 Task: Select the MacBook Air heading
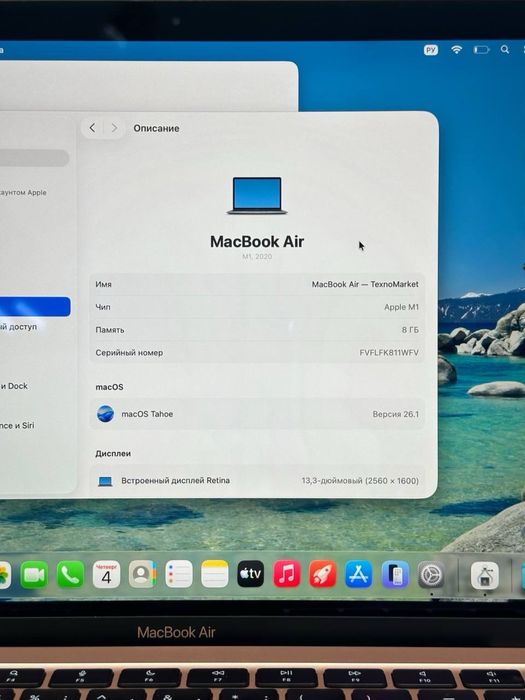click(257, 242)
